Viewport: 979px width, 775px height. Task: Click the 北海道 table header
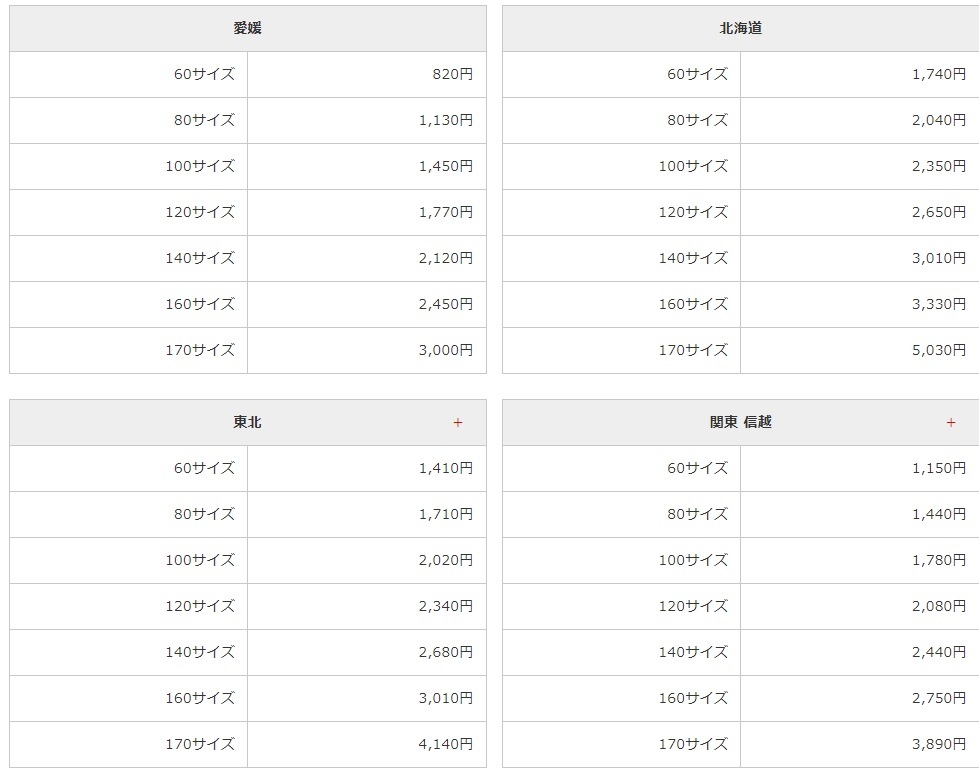tap(740, 29)
